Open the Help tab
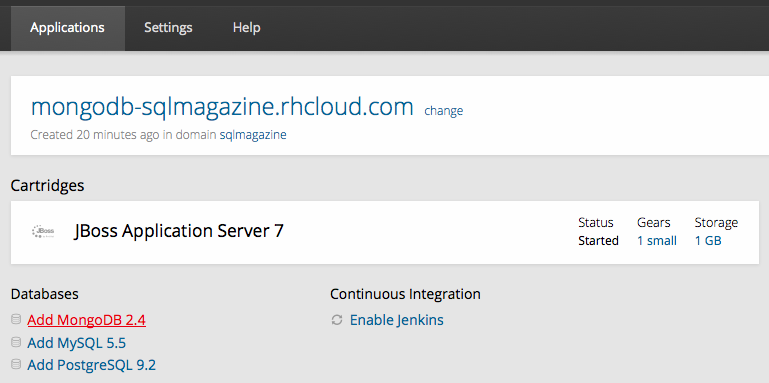The height and width of the screenshot is (383, 769). pyautogui.click(x=246, y=28)
